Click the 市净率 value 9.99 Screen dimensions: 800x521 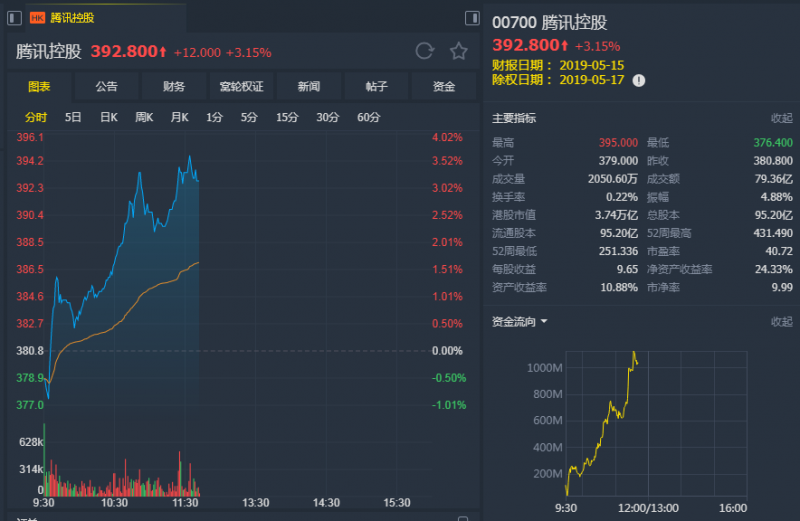[x=782, y=287]
